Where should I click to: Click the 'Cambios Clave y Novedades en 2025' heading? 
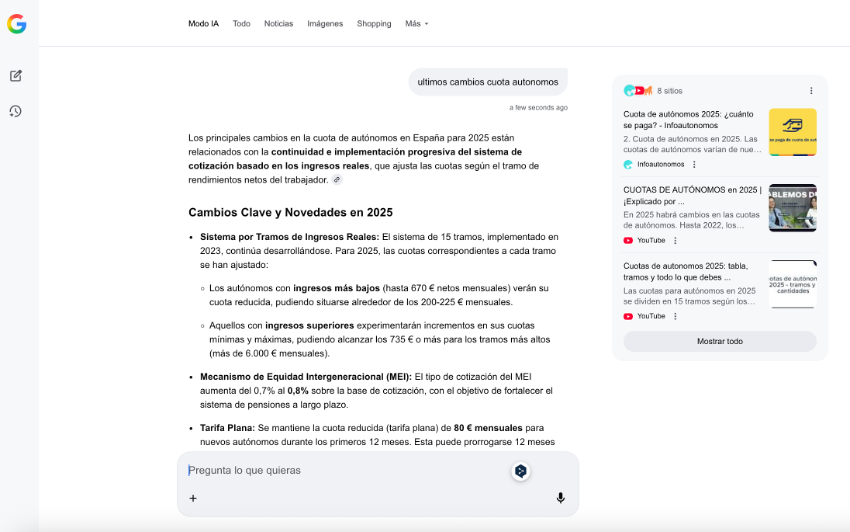pyautogui.click(x=291, y=213)
